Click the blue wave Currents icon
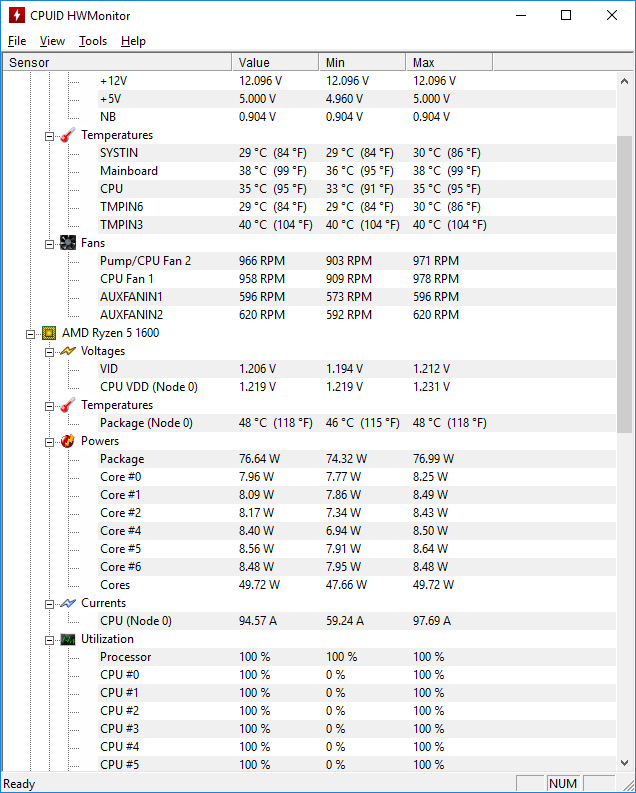This screenshot has height=793, width=636. coord(68,603)
